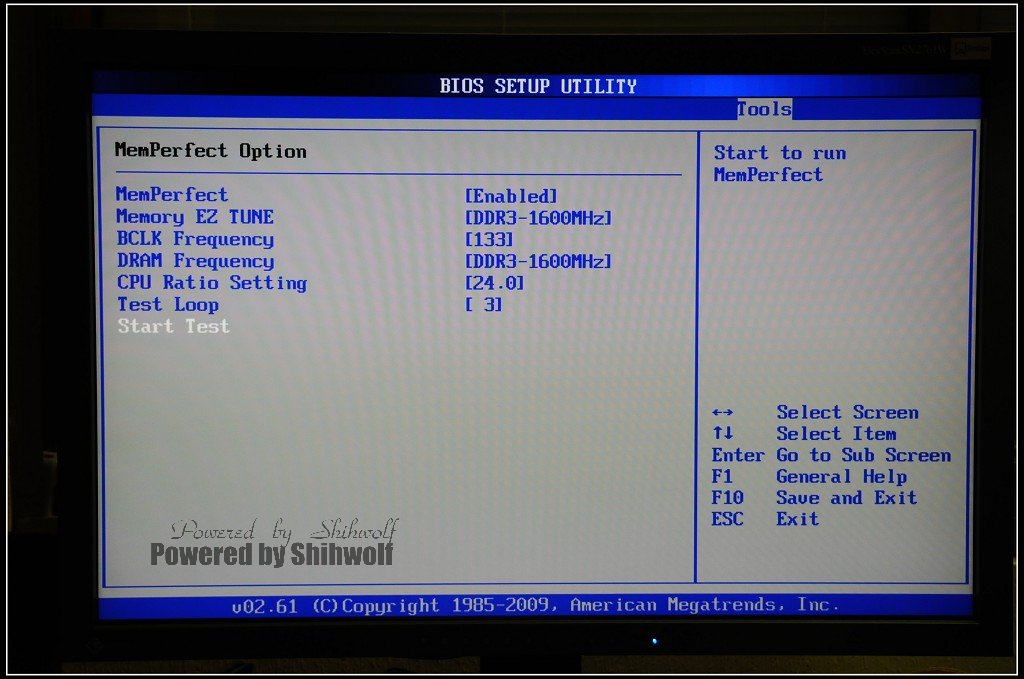
Task: Click the ESC Exit hint
Action: point(765,519)
